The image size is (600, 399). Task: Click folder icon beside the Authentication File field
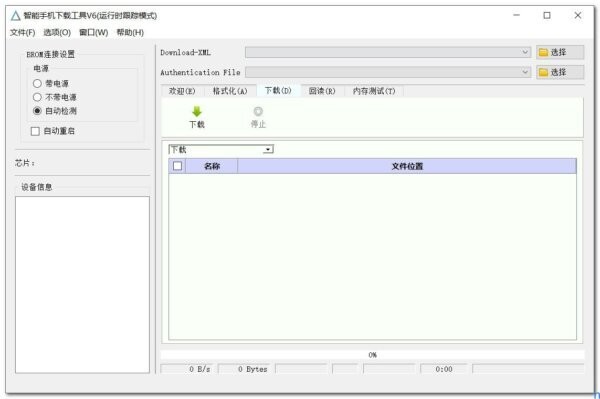click(x=543, y=72)
